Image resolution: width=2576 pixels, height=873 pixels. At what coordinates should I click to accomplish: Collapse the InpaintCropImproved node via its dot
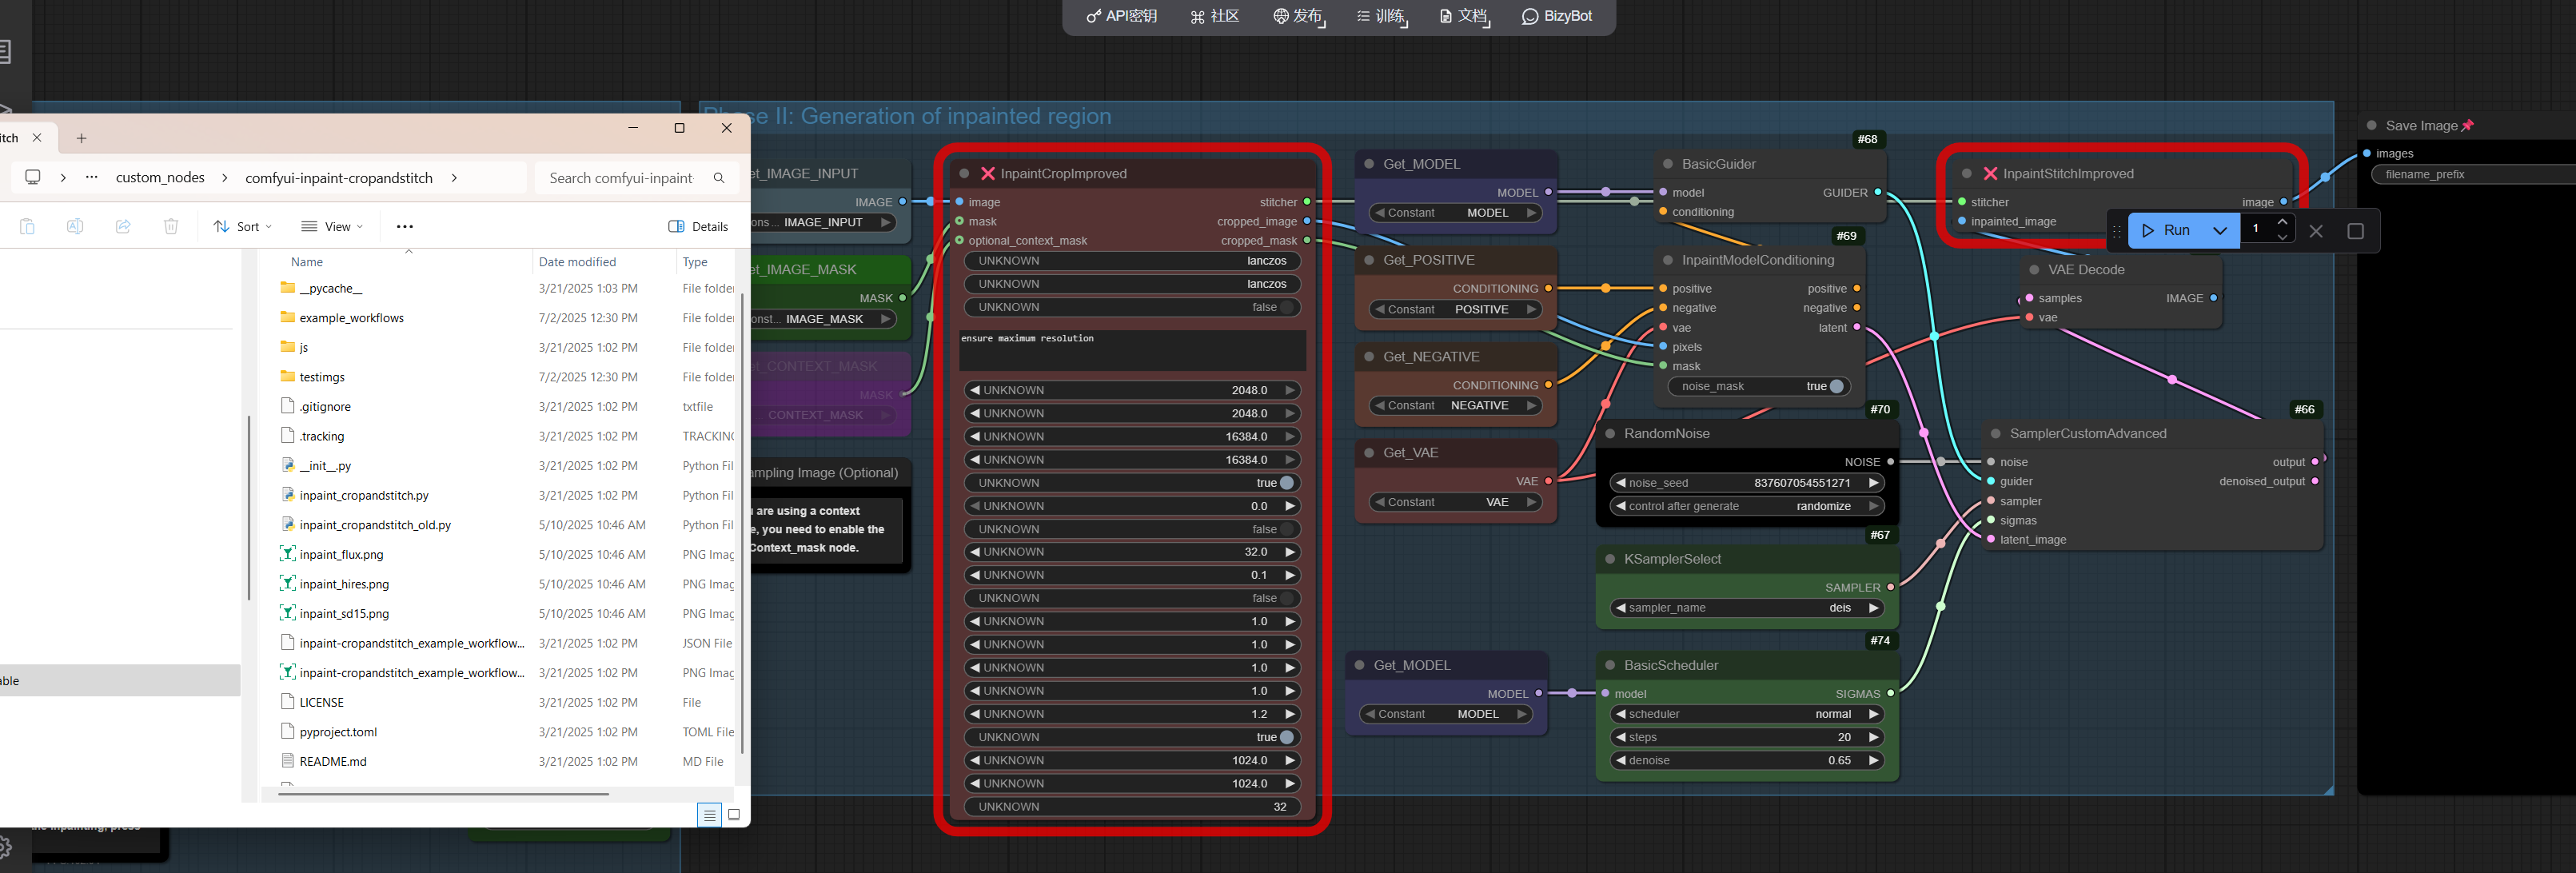pyautogui.click(x=964, y=173)
